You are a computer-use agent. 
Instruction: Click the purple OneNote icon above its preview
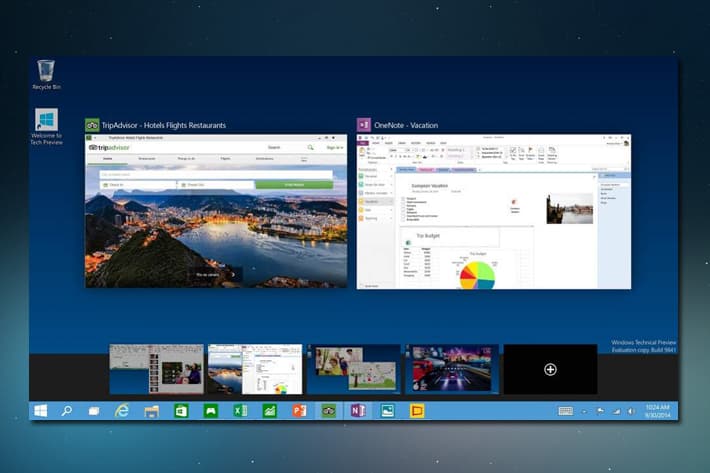(x=364, y=125)
